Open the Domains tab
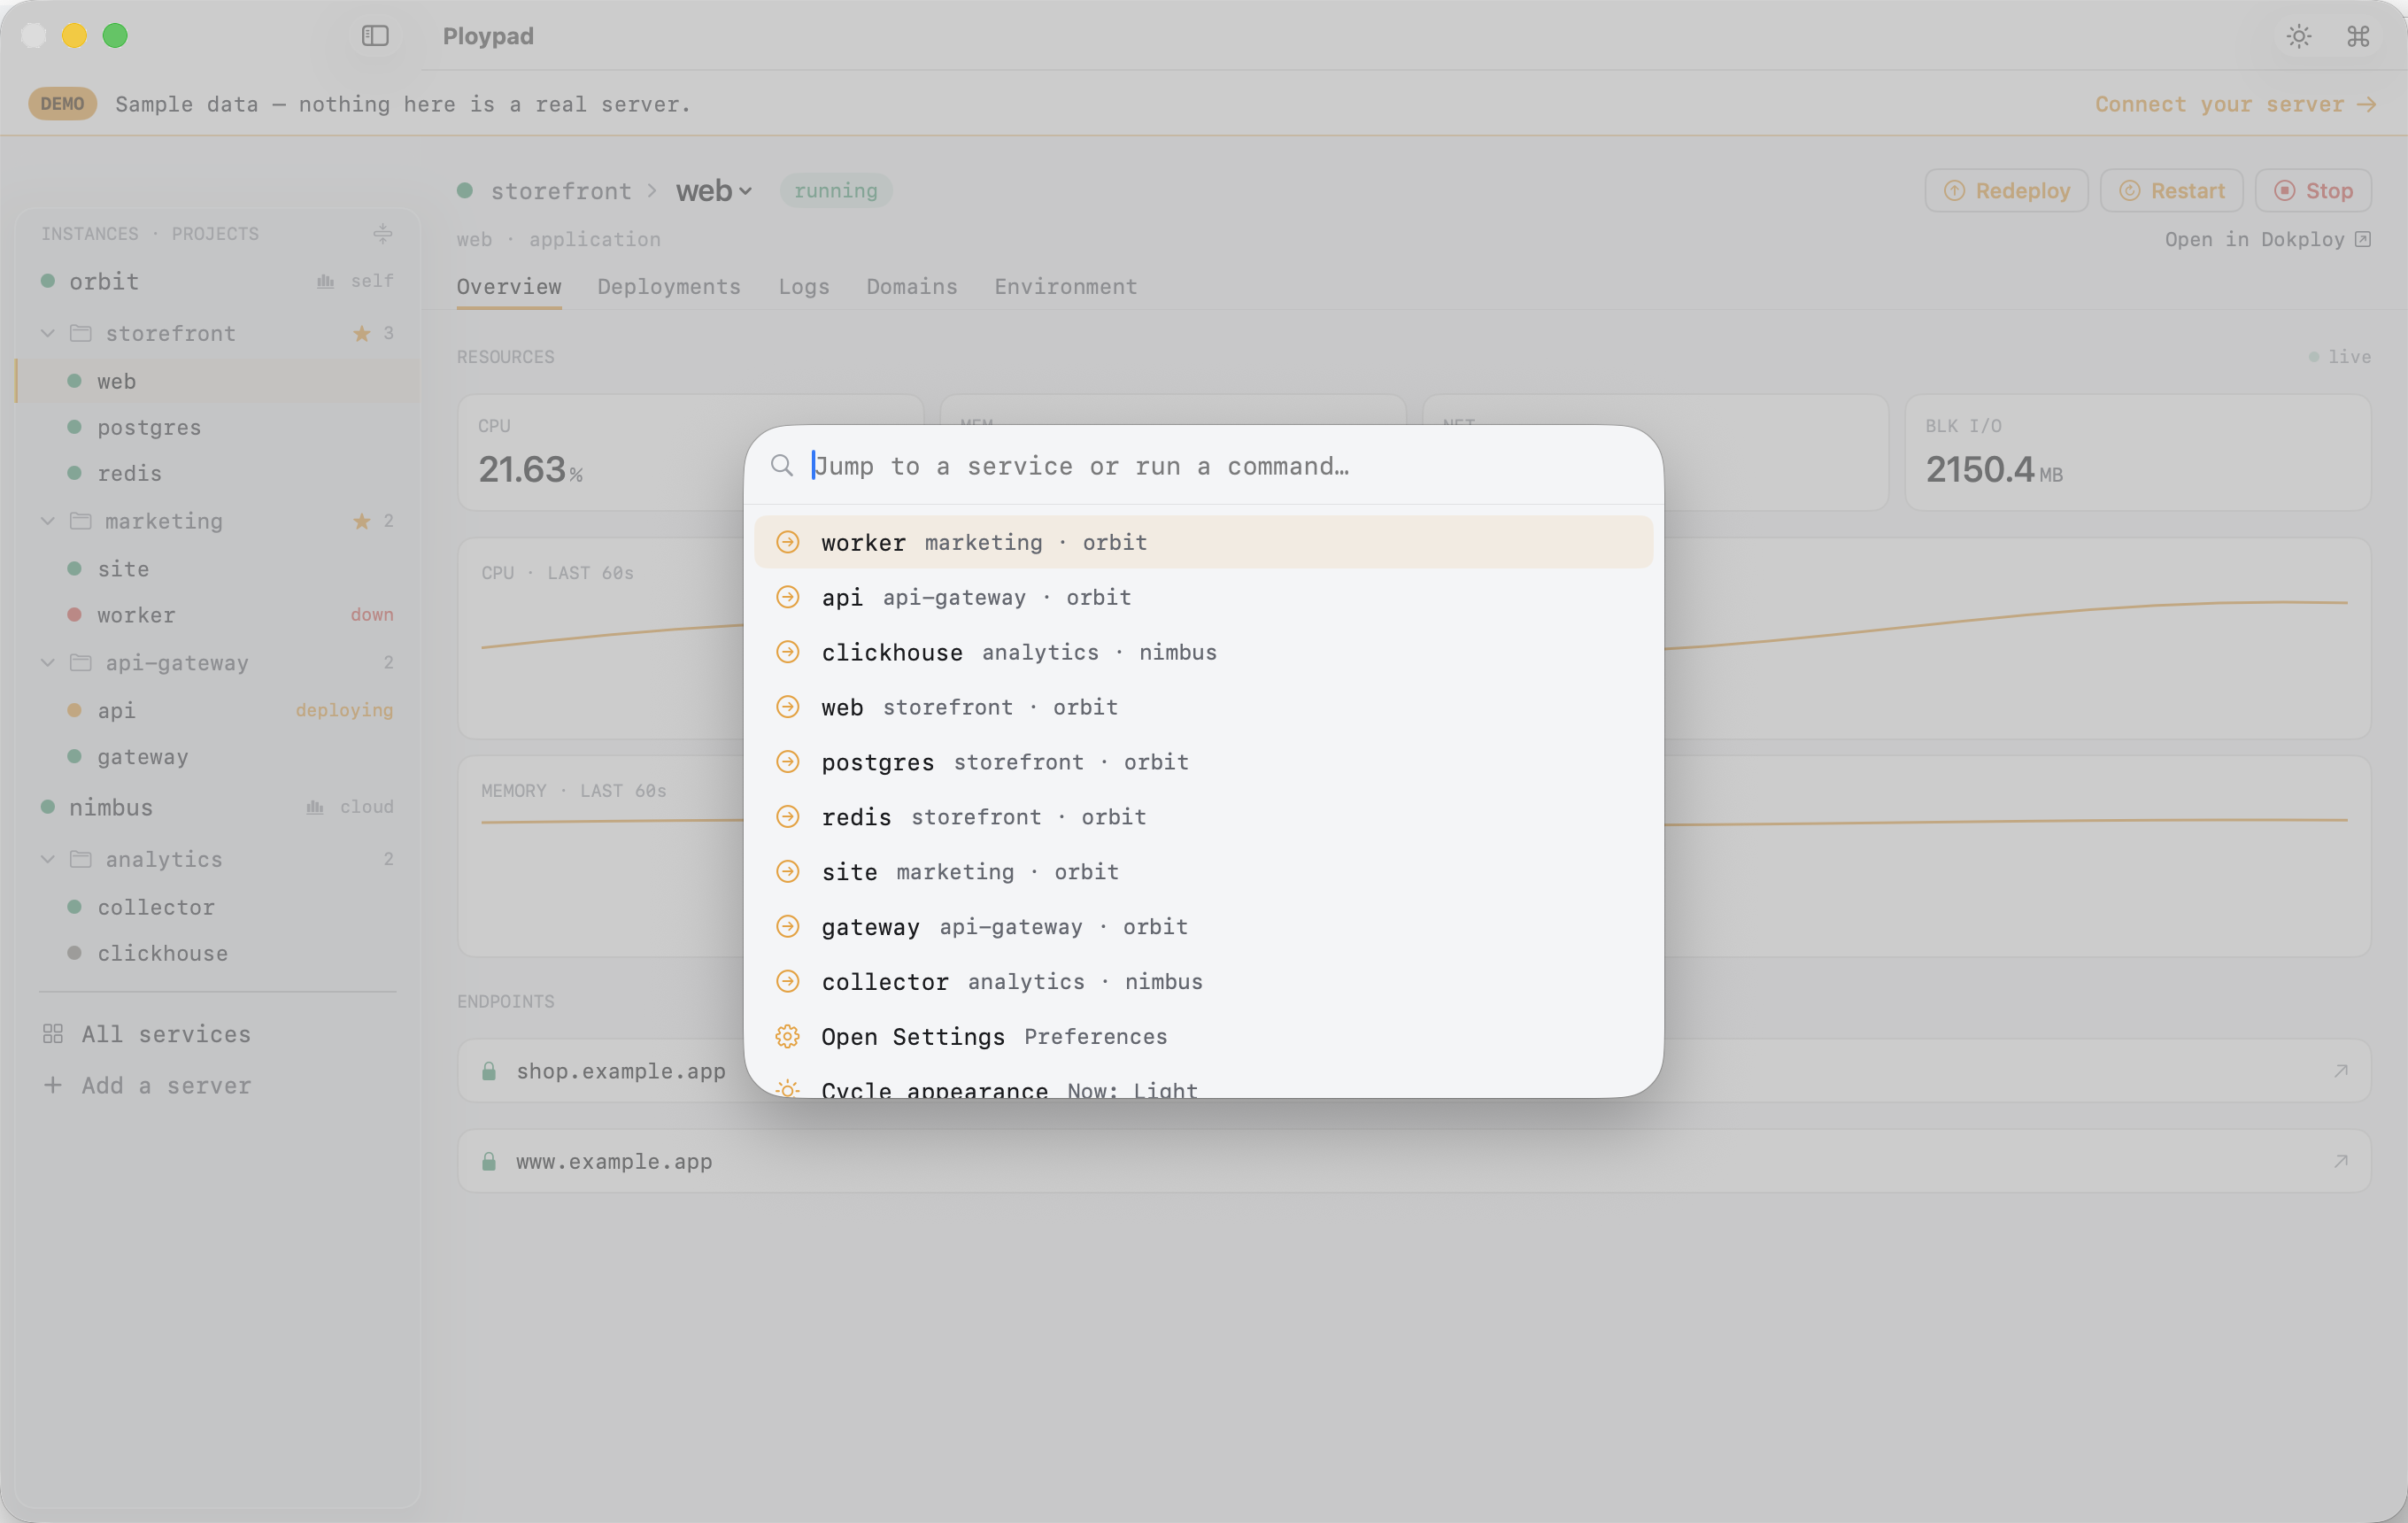2408x1523 pixels. click(x=912, y=287)
